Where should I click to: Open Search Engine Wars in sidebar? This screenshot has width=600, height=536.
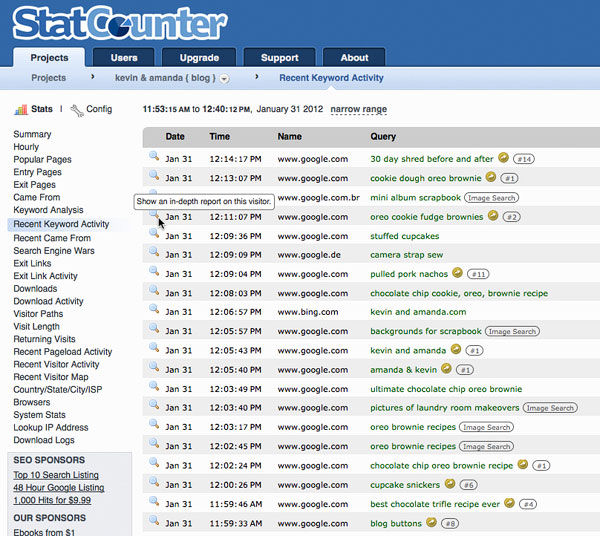tap(54, 251)
